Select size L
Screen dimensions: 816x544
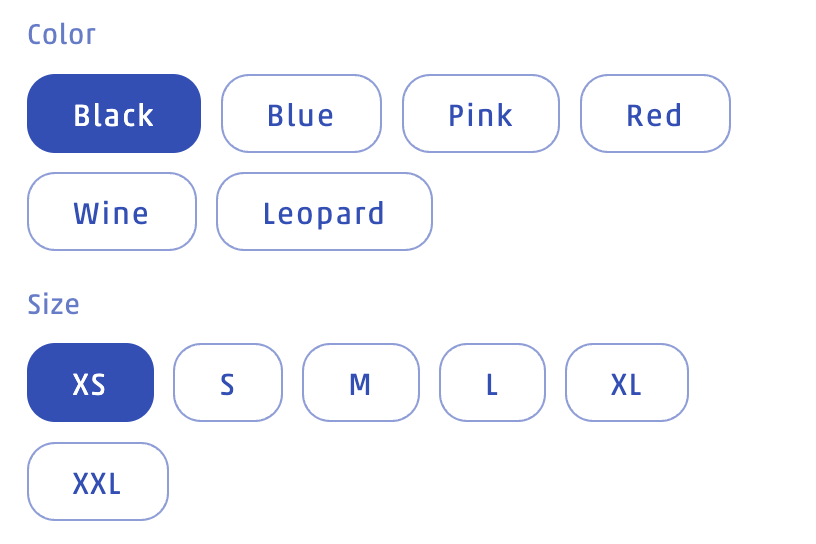(492, 383)
